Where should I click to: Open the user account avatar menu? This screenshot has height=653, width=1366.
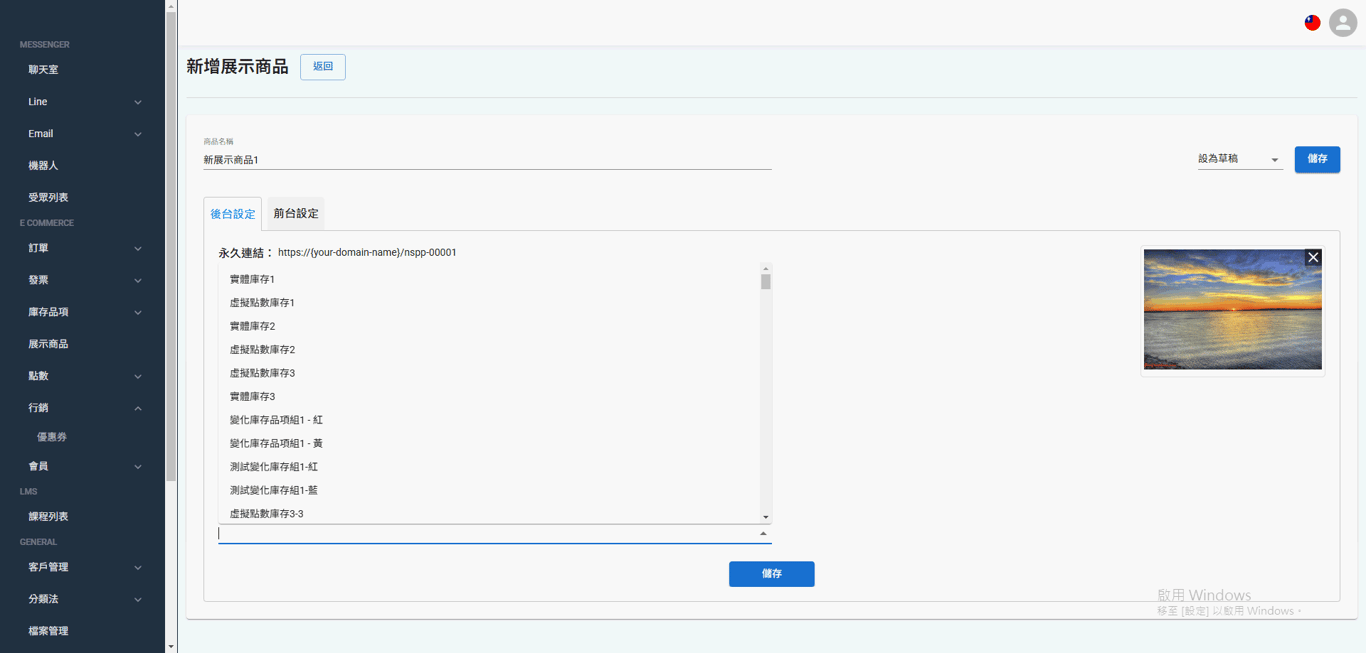pos(1343,23)
